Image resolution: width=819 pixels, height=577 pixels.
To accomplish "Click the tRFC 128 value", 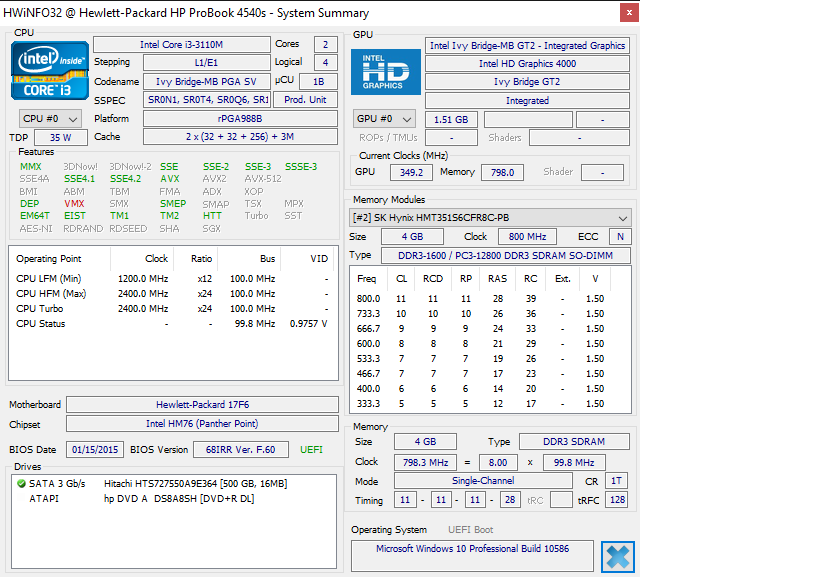I will click(x=617, y=500).
